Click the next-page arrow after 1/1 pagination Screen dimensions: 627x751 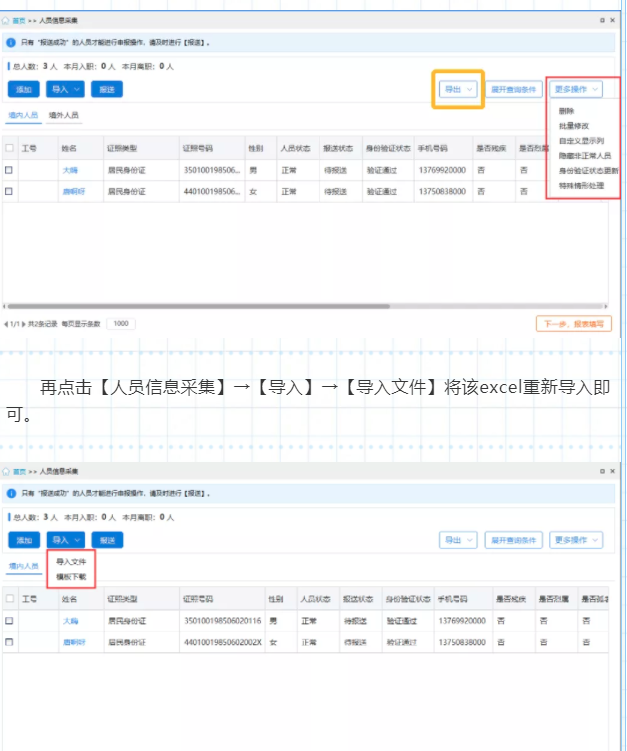[23, 324]
